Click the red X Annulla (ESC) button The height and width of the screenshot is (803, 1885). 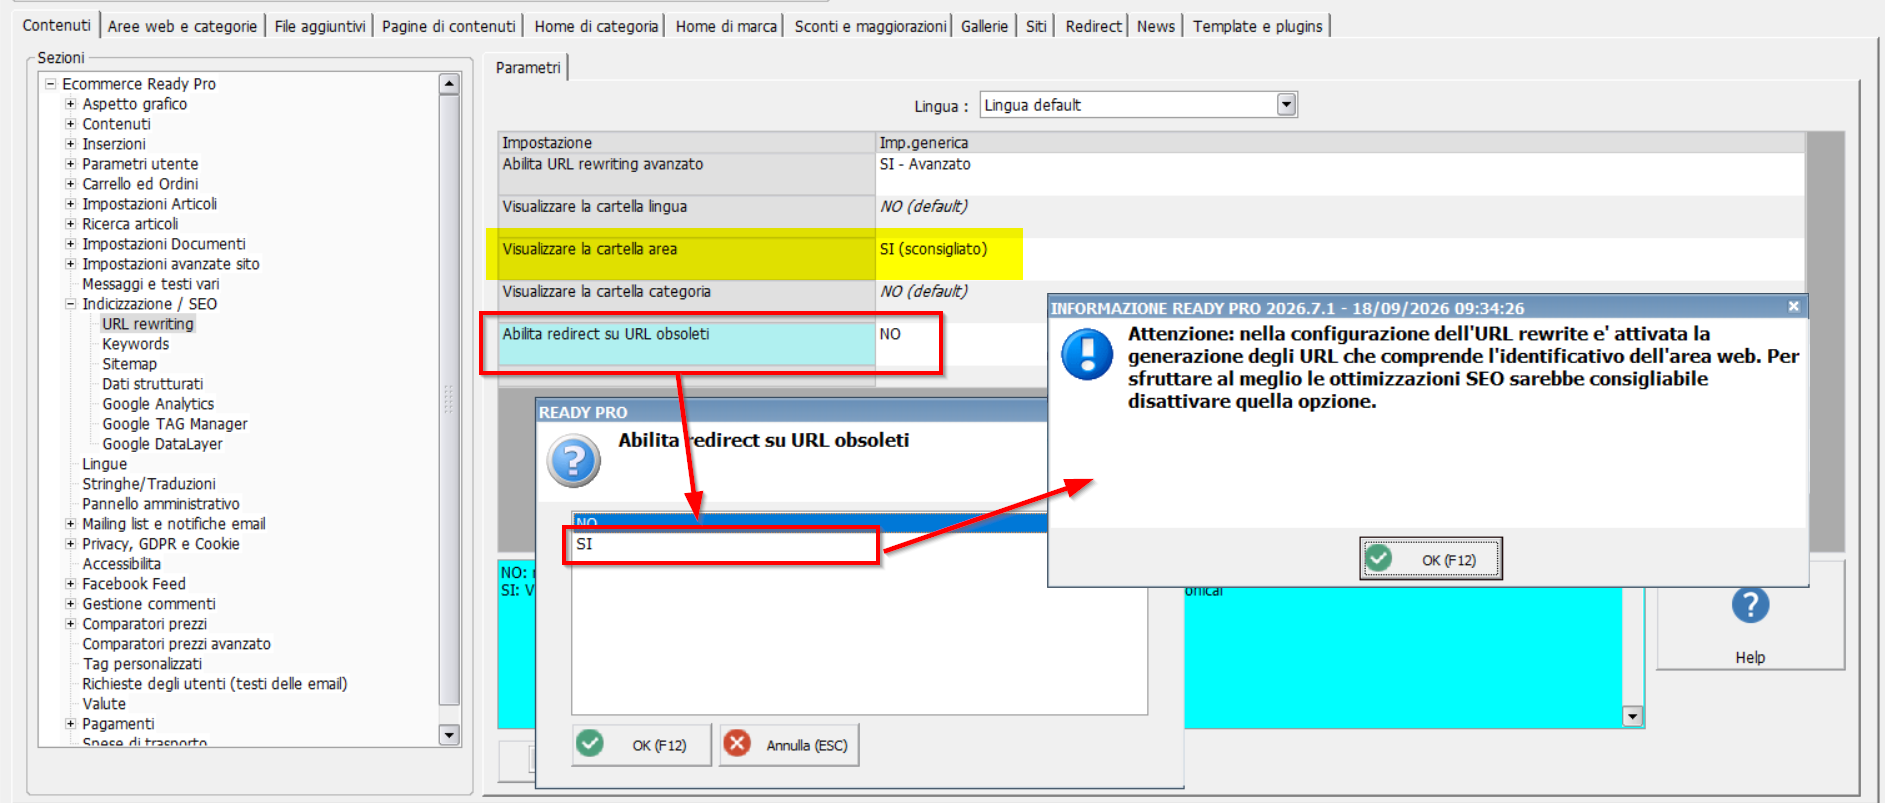click(x=789, y=745)
